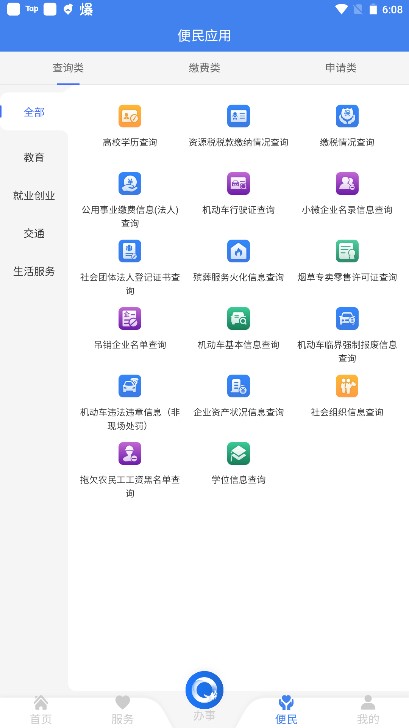Viewport: 409px width, 728px height.
Task: Tap 社会组织信息查询 icon
Action: pos(347,386)
